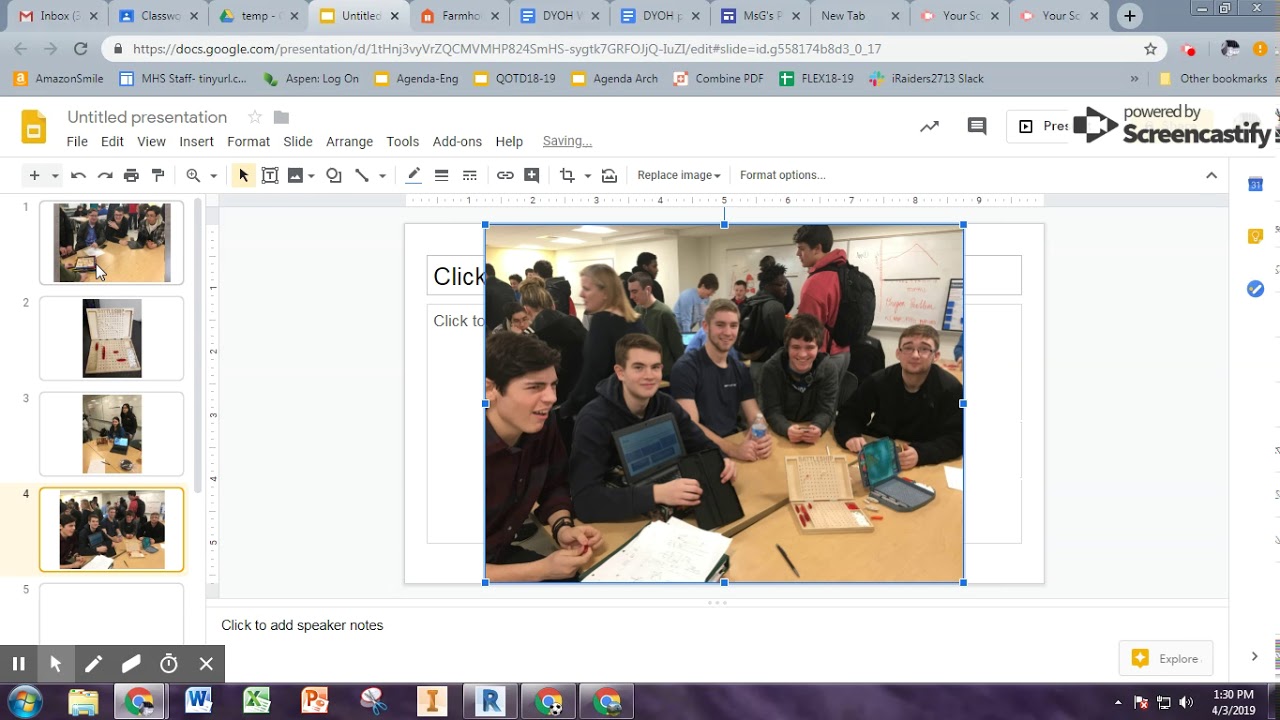Select the Crop image tool
The image size is (1280, 720).
[567, 175]
